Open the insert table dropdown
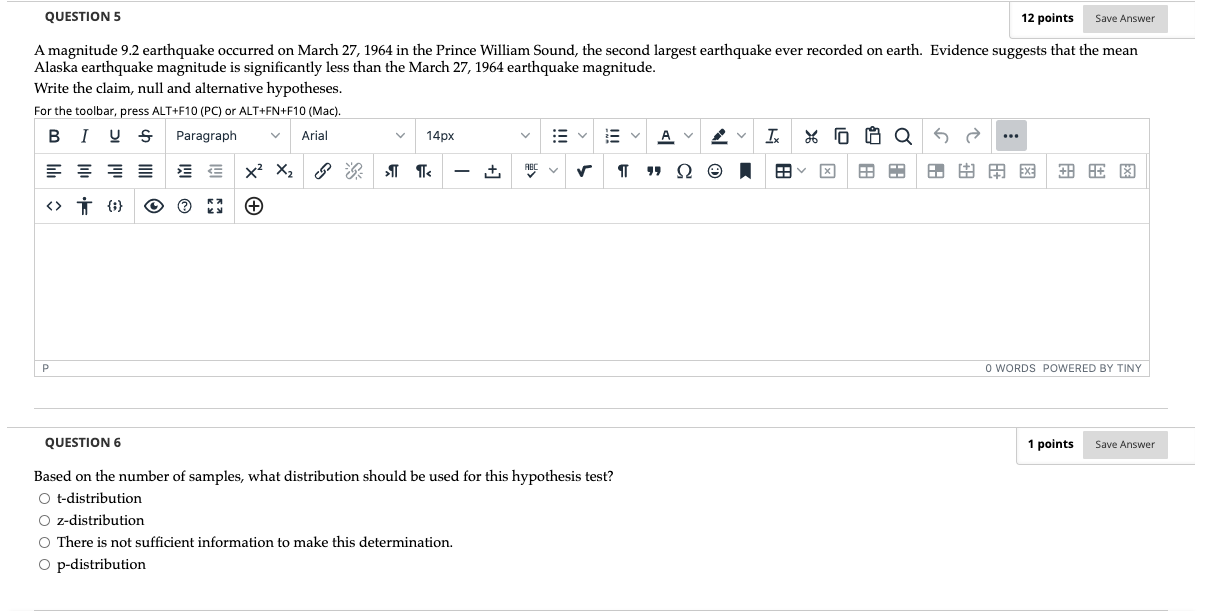This screenshot has height=611, width=1209. coord(790,172)
